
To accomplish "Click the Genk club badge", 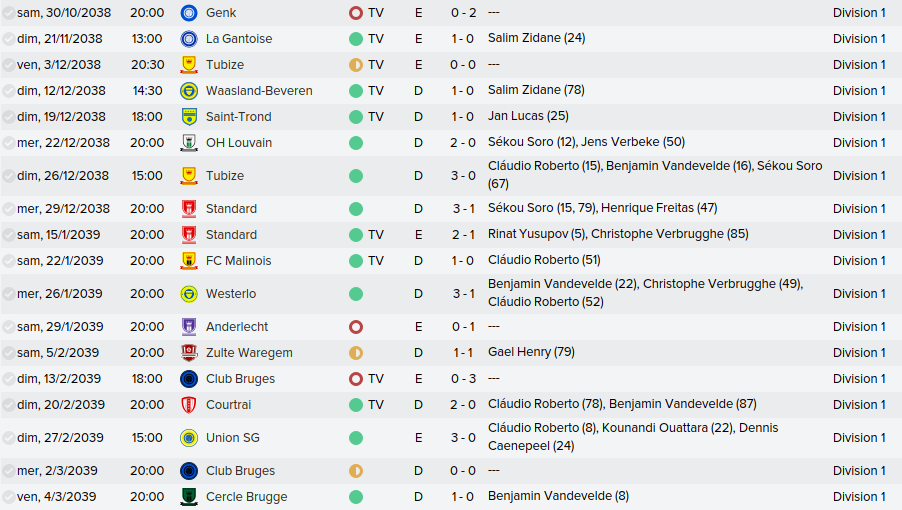I will click(x=188, y=13).
